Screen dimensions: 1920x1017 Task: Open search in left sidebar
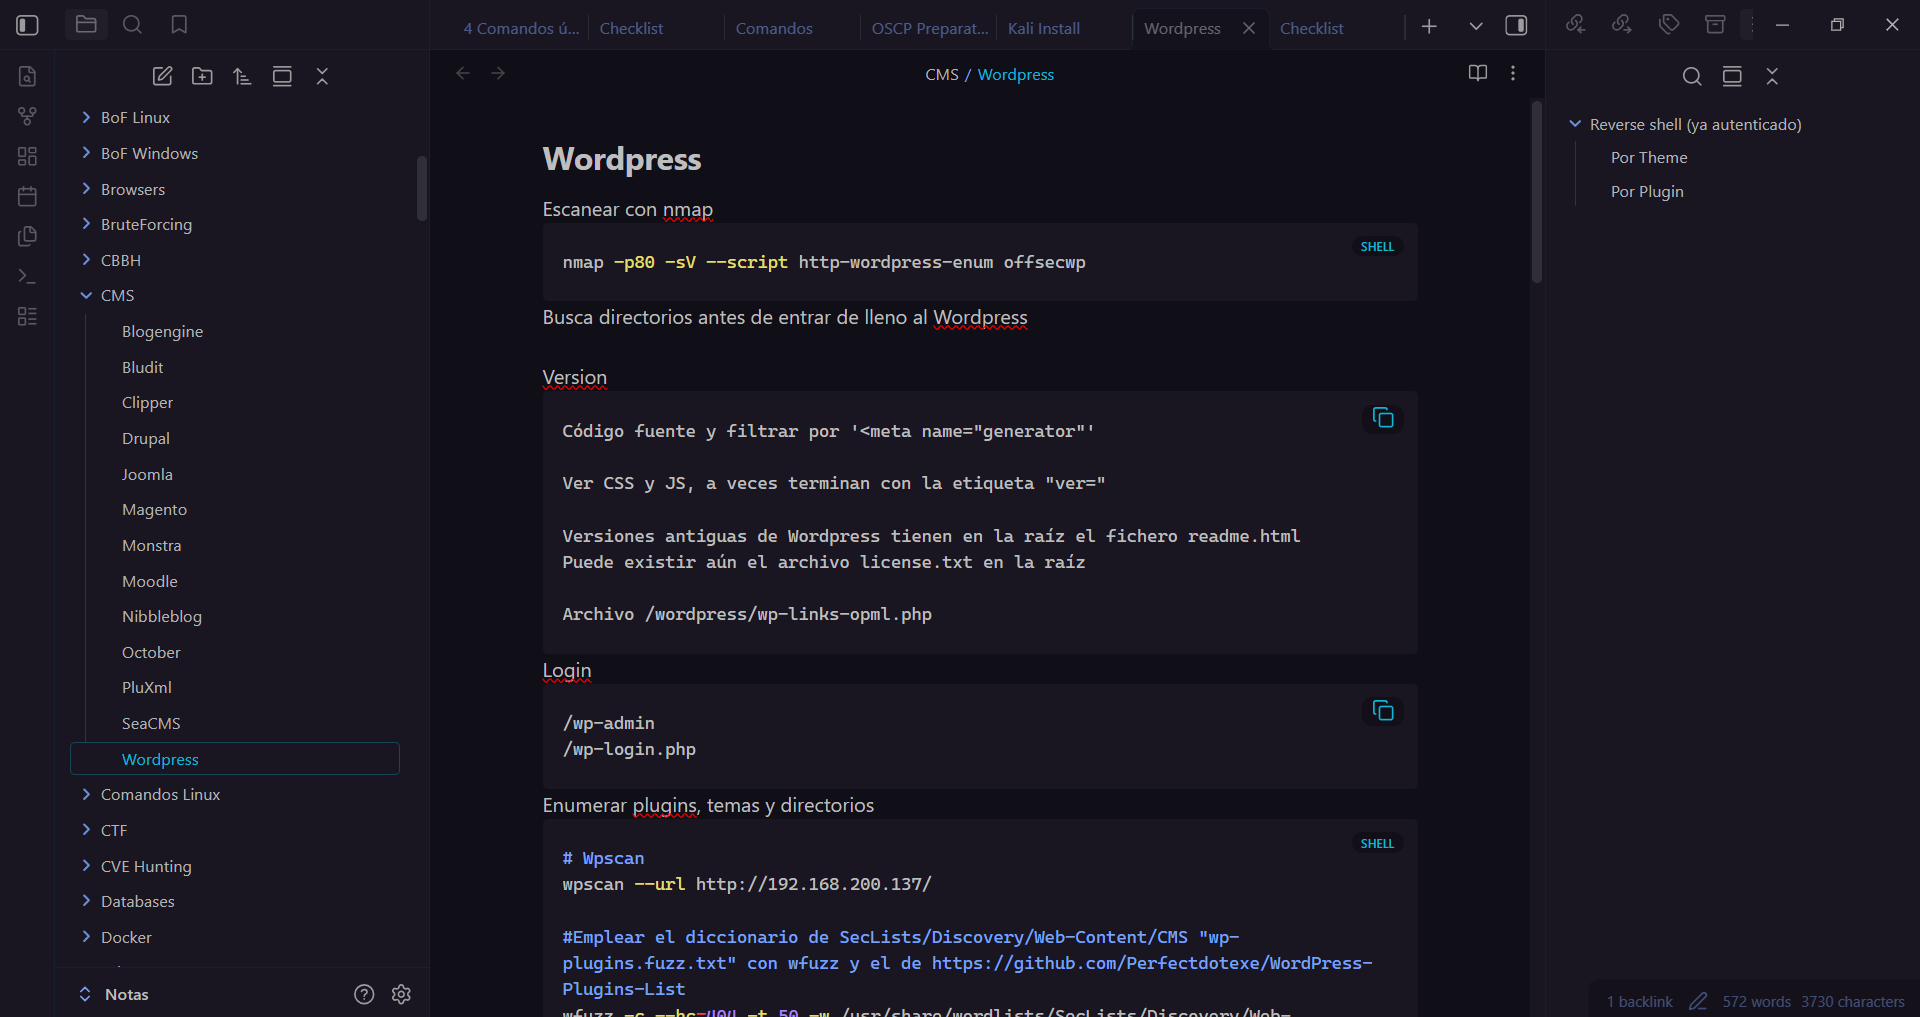pos(132,25)
